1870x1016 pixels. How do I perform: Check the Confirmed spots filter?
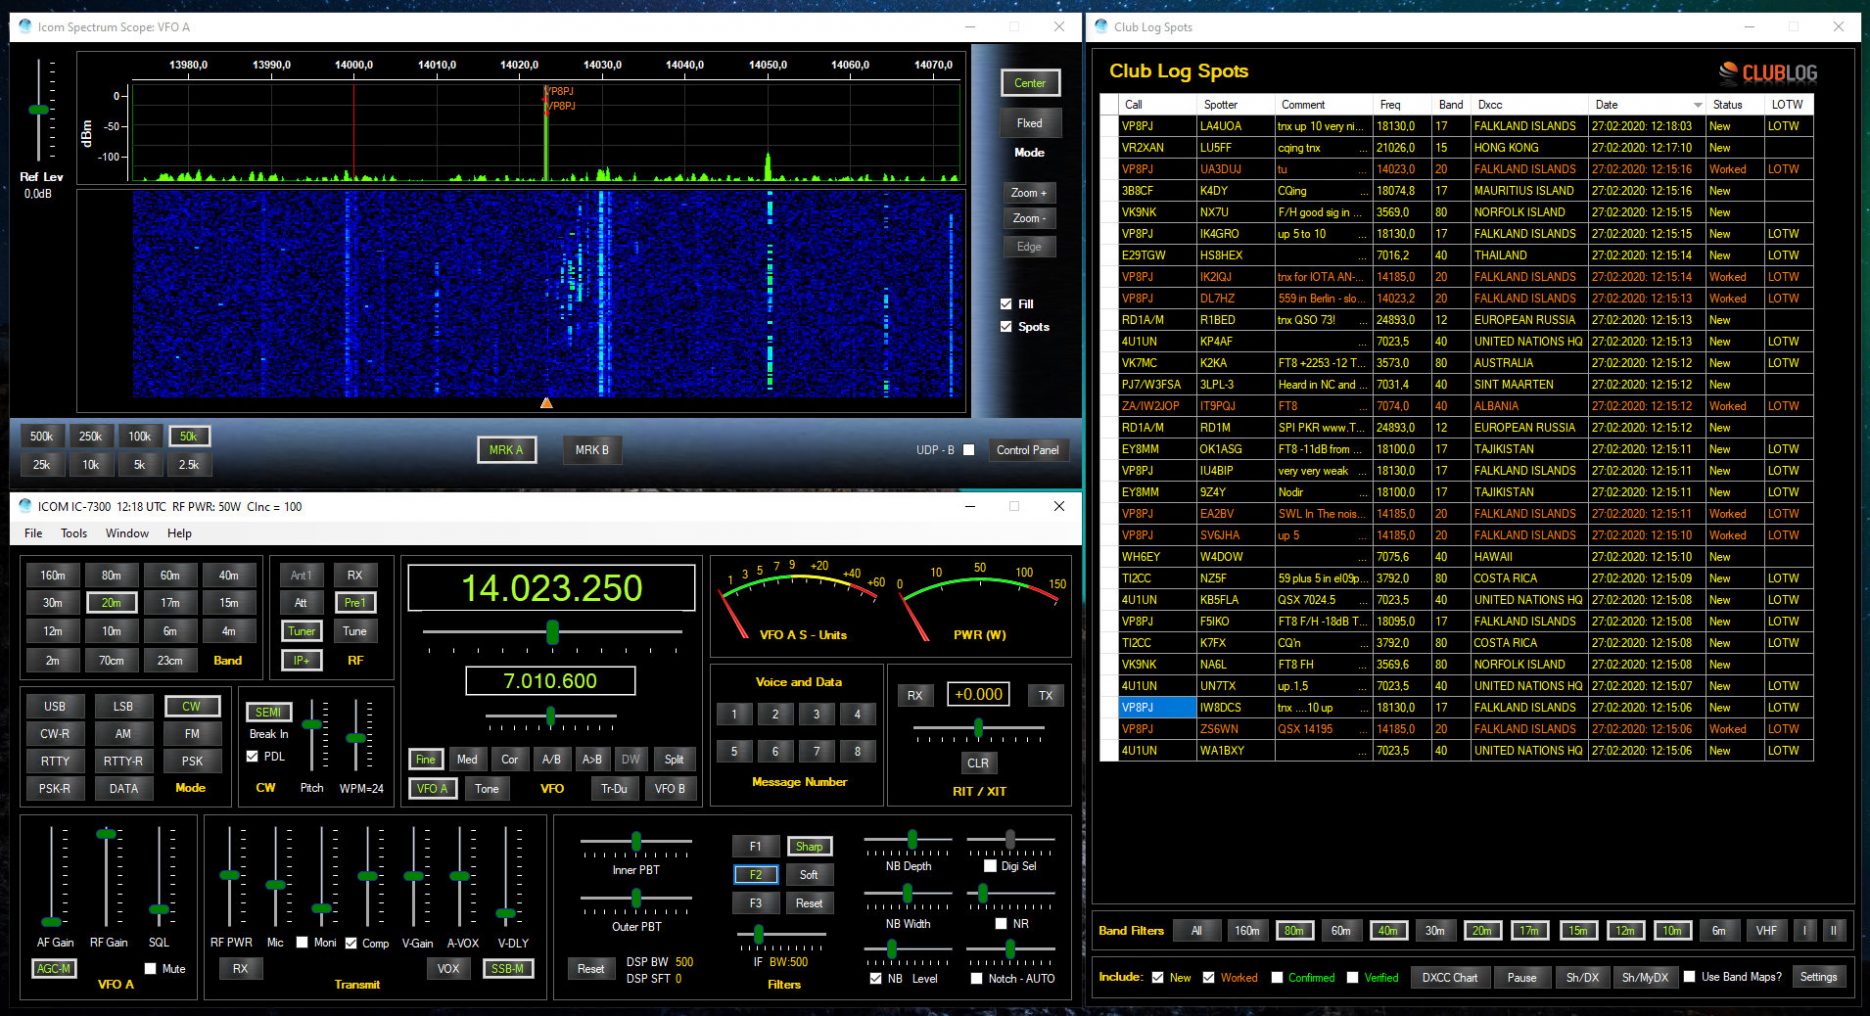[x=1277, y=977]
